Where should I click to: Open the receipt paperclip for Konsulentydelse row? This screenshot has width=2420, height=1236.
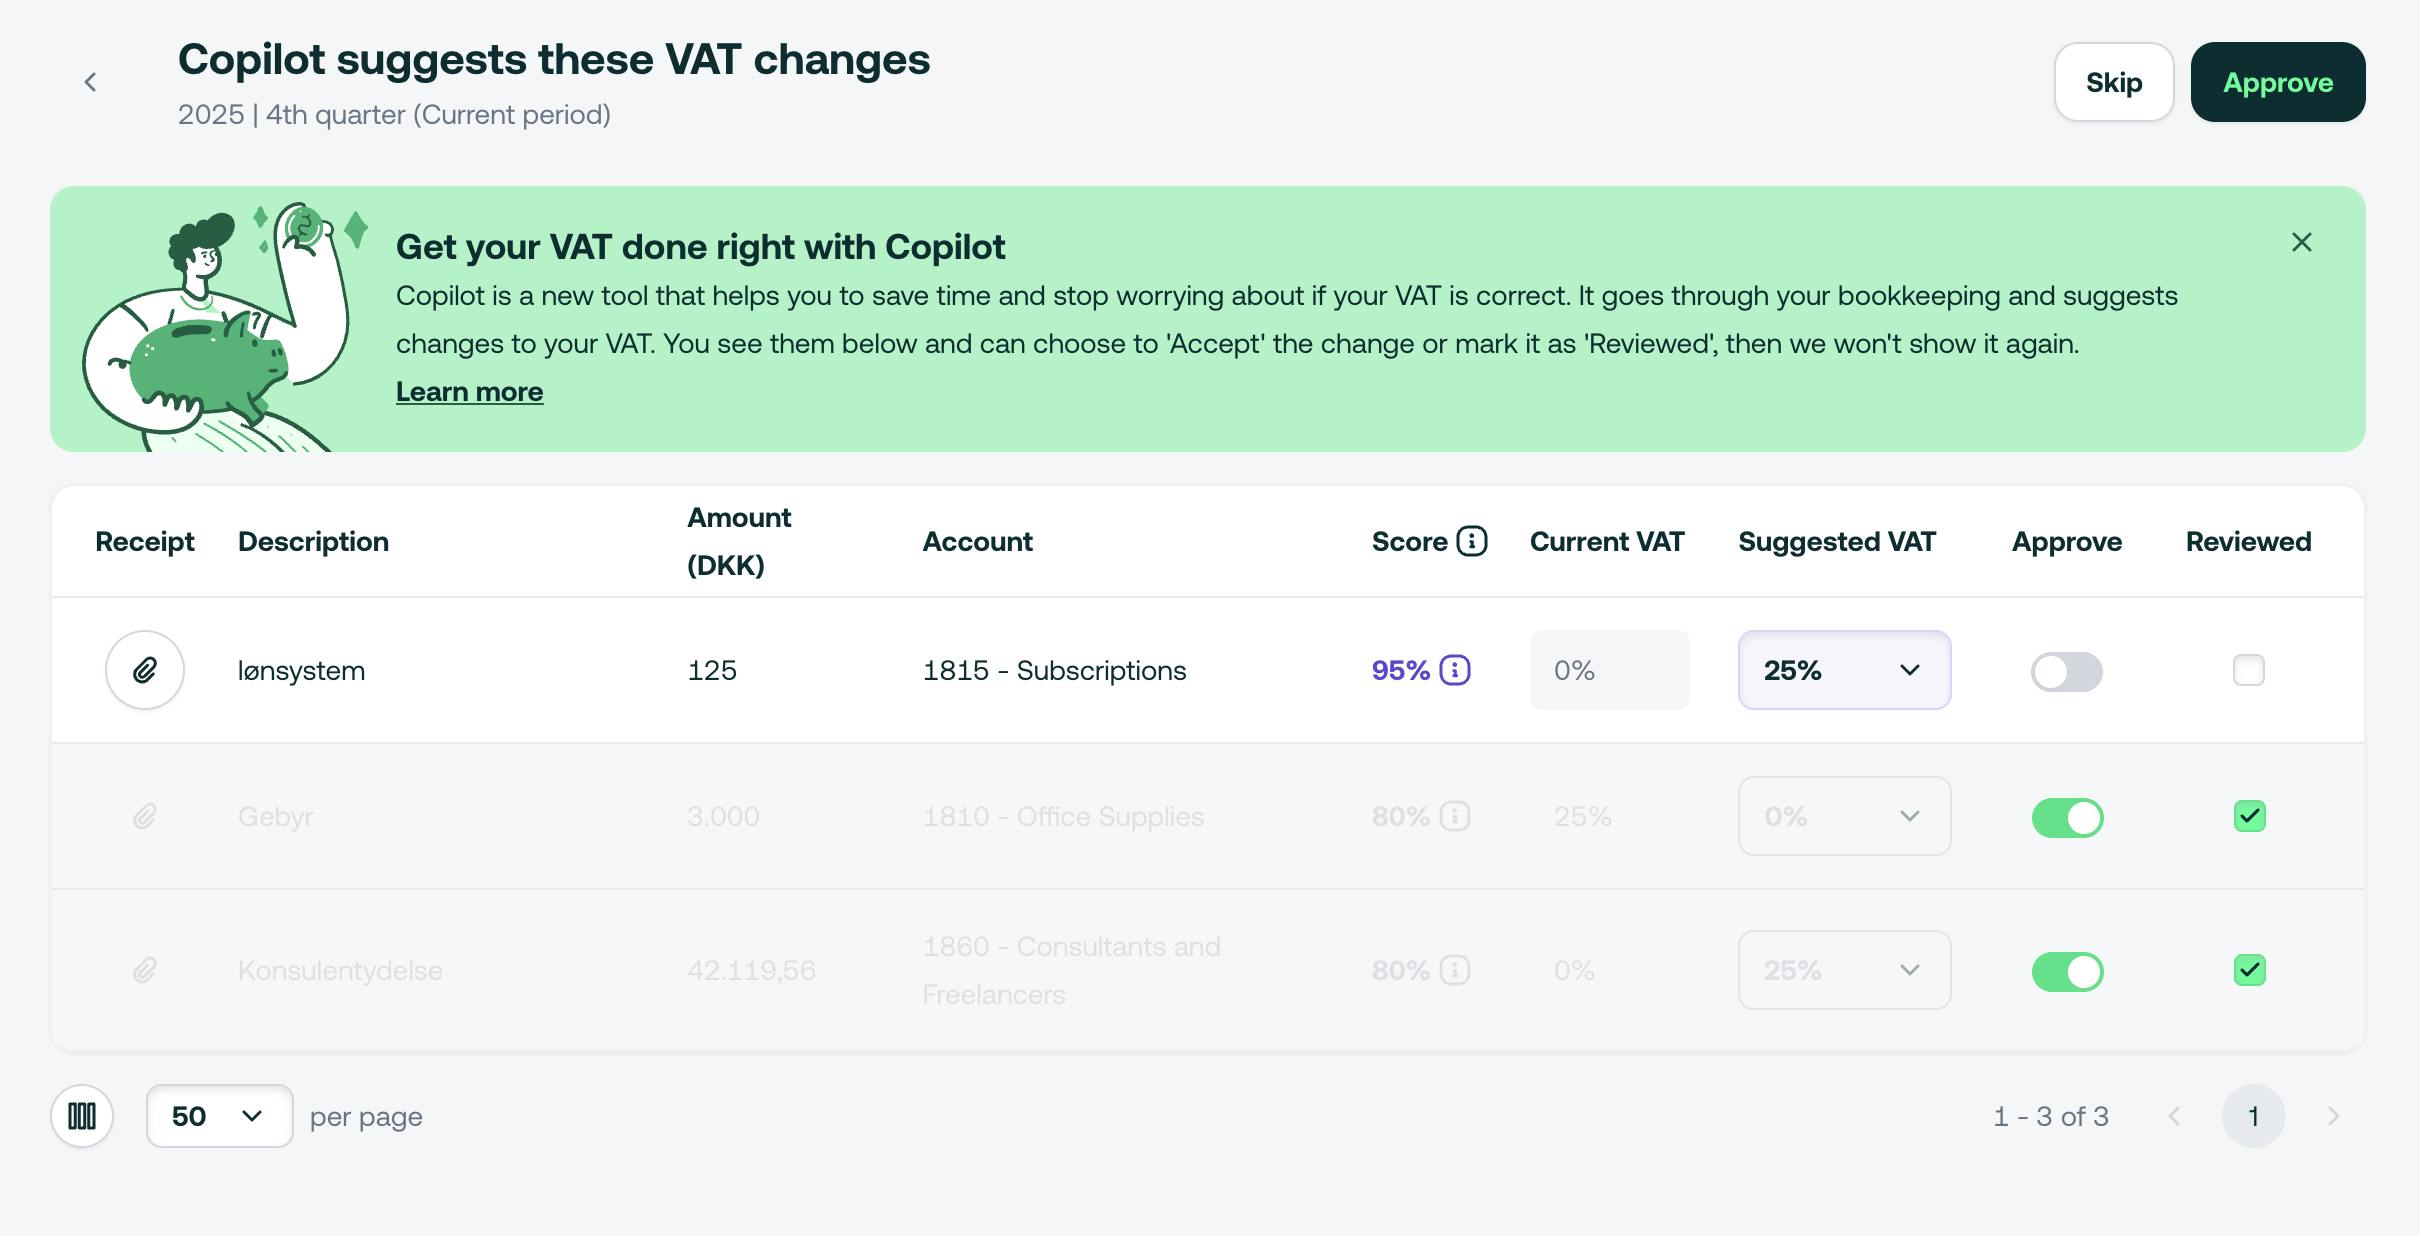(x=145, y=970)
